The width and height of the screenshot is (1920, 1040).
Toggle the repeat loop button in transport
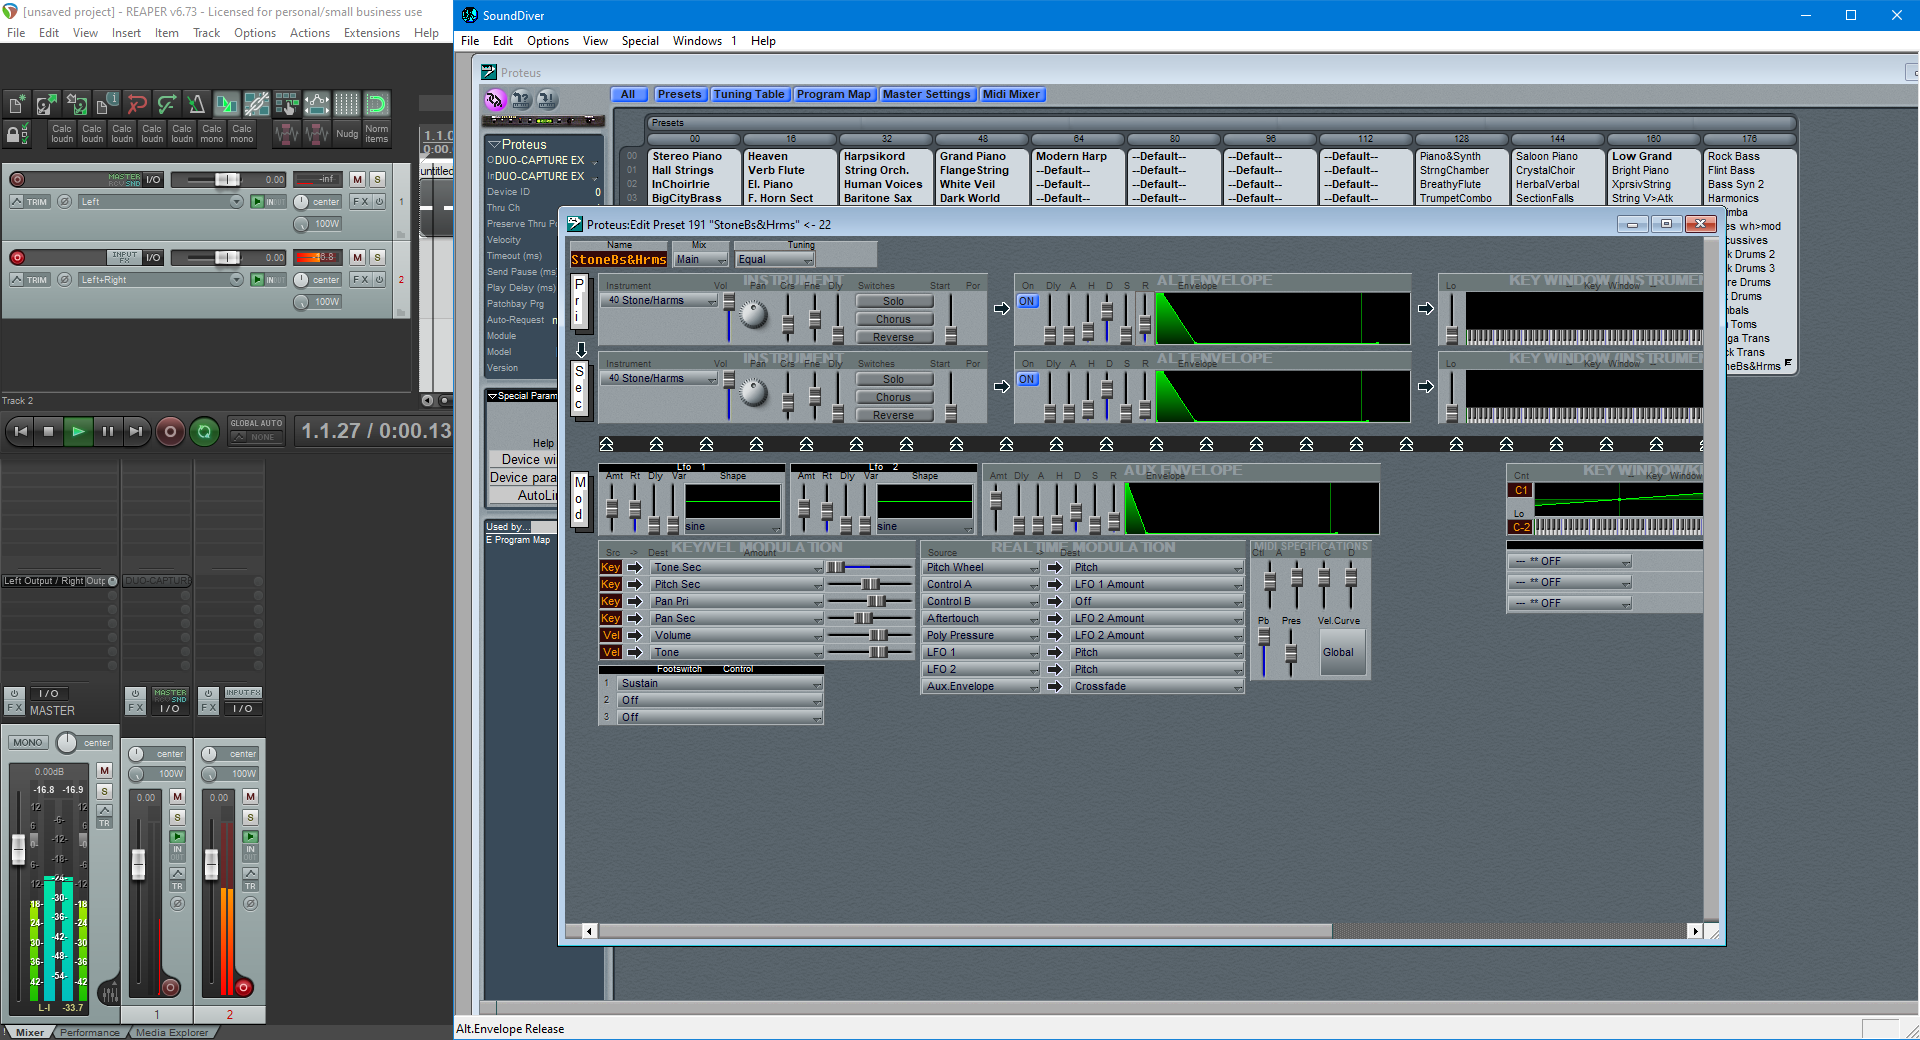pyautogui.click(x=204, y=431)
